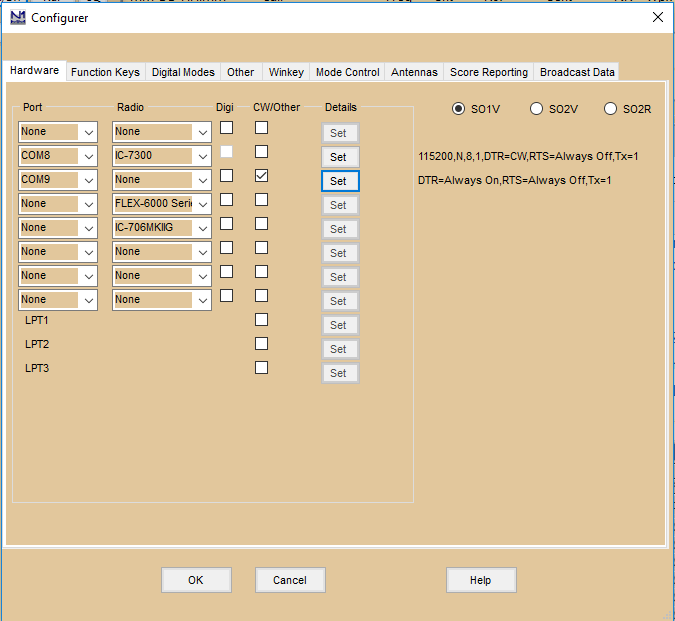
Task: Toggle the first row's CW/Other checkbox
Action: (261, 128)
